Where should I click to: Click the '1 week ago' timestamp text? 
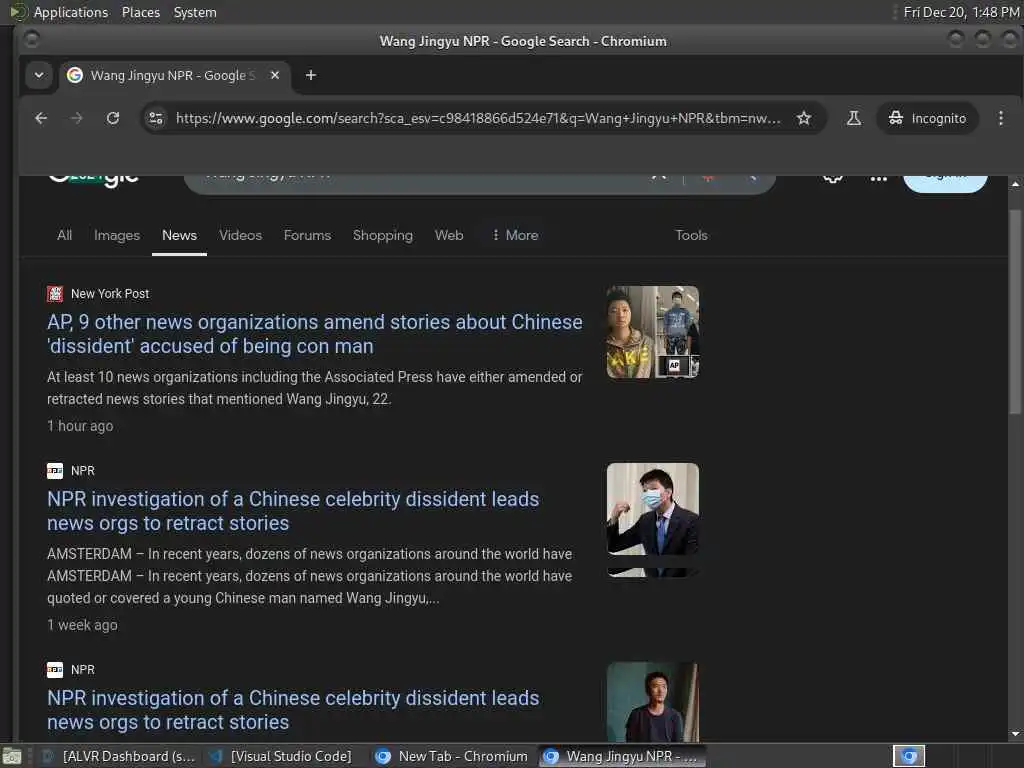[x=82, y=625]
